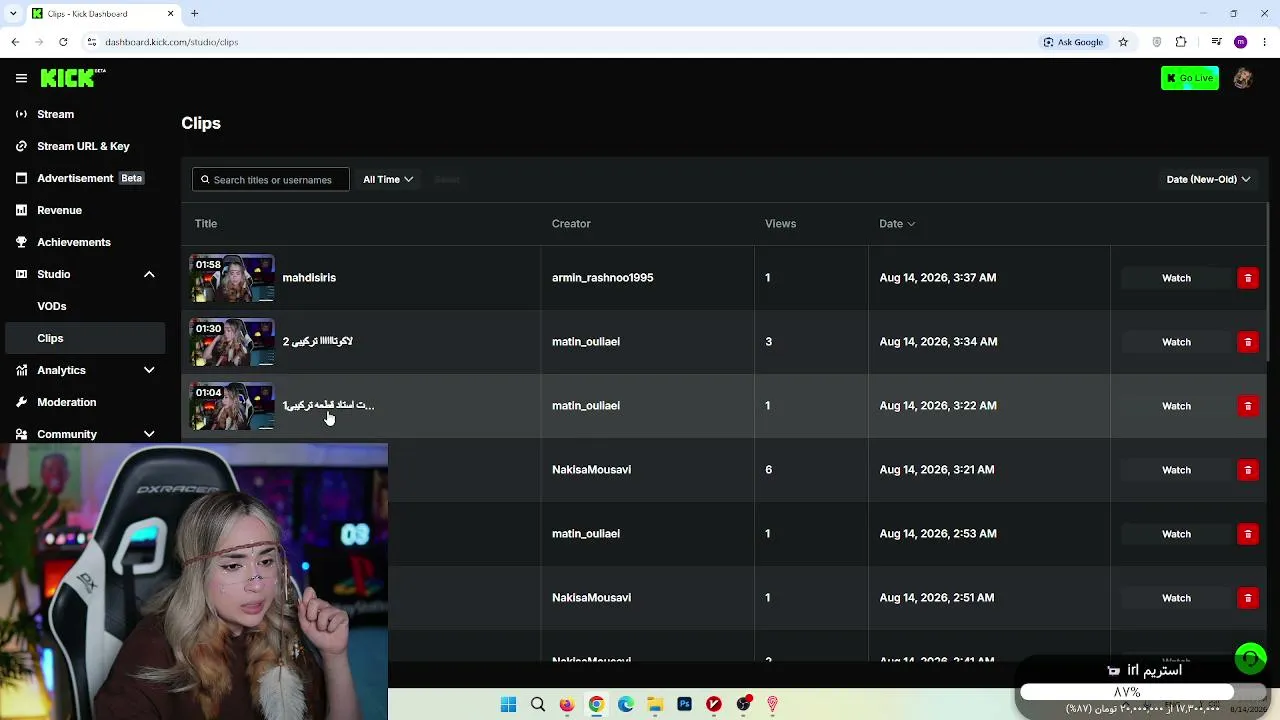Screen dimensions: 1280x720
Task: Watch the NakisaMousavi clip from 3:21 AM
Action: pos(1176,470)
